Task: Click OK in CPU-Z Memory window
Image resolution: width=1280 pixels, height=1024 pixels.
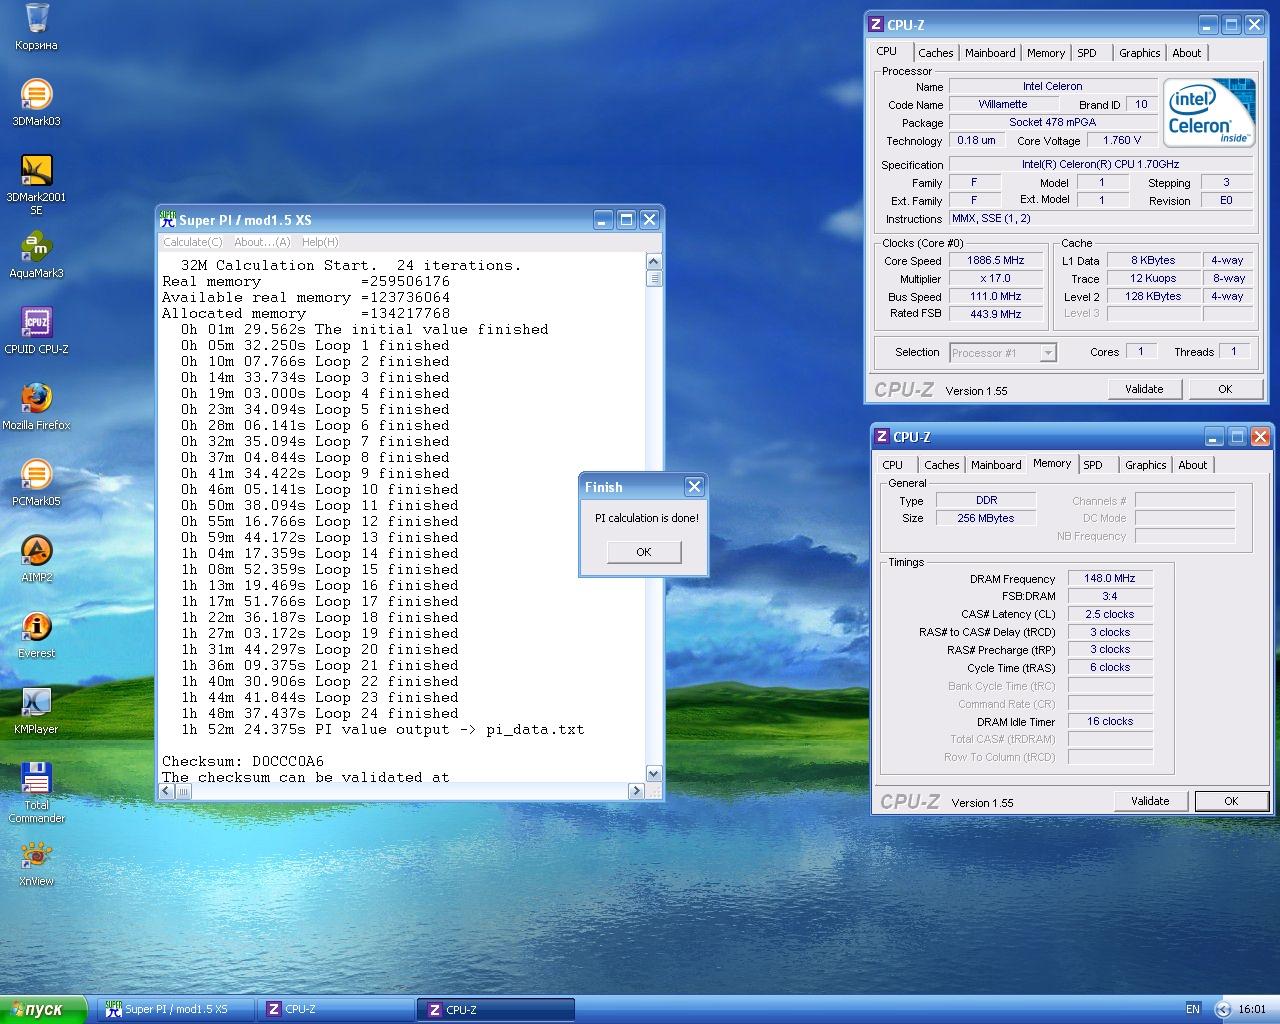Action: coord(1231,801)
